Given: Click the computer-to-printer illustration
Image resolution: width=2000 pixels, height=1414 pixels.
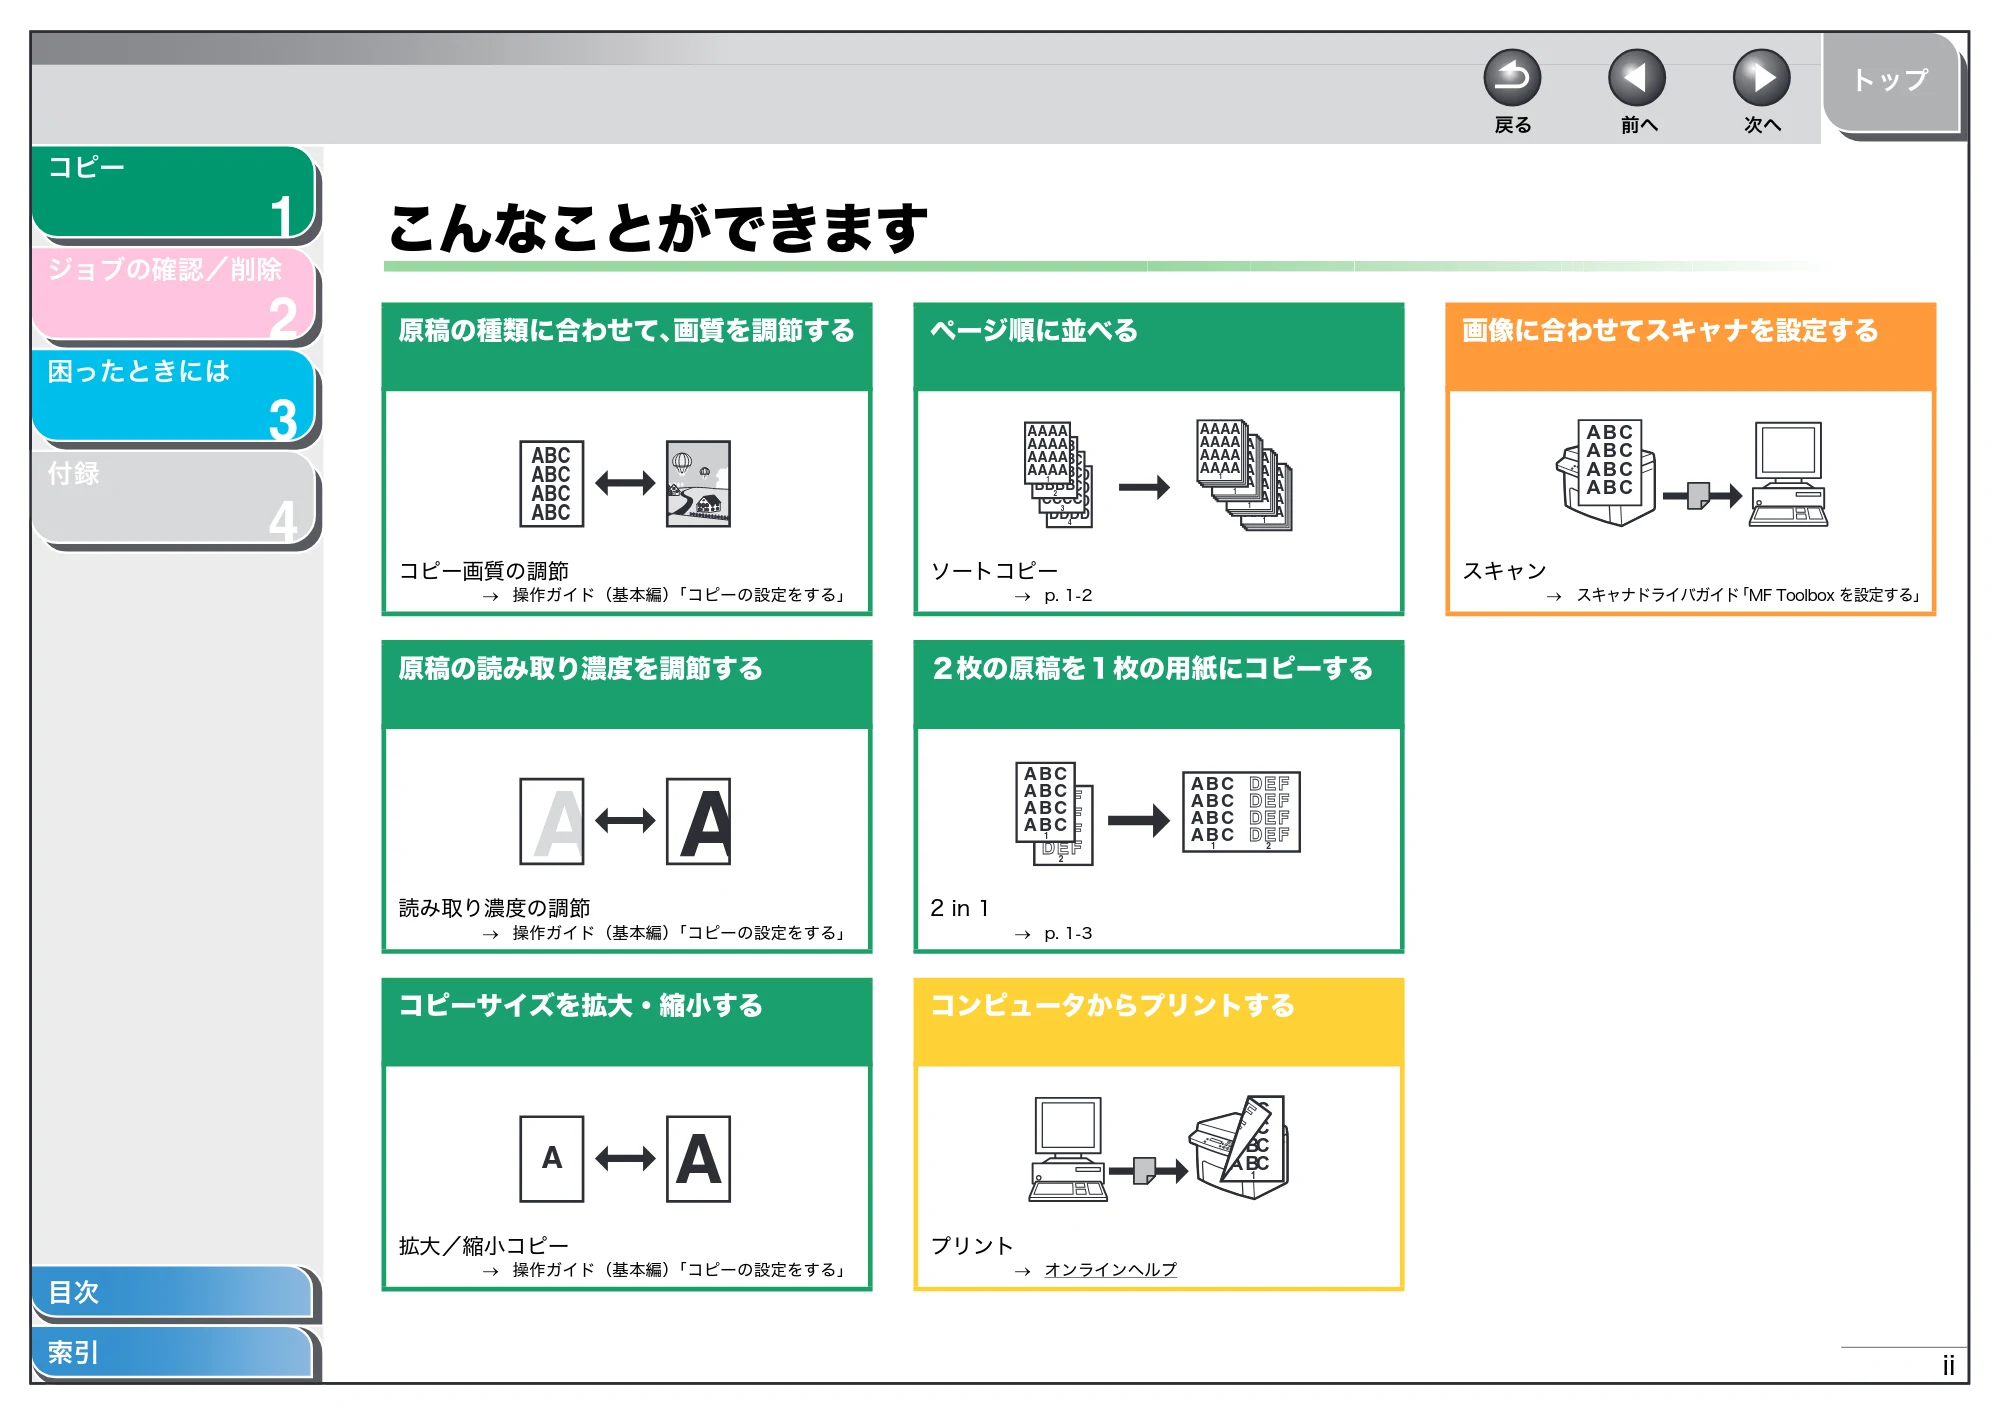Looking at the screenshot, I should coord(1158,1148).
